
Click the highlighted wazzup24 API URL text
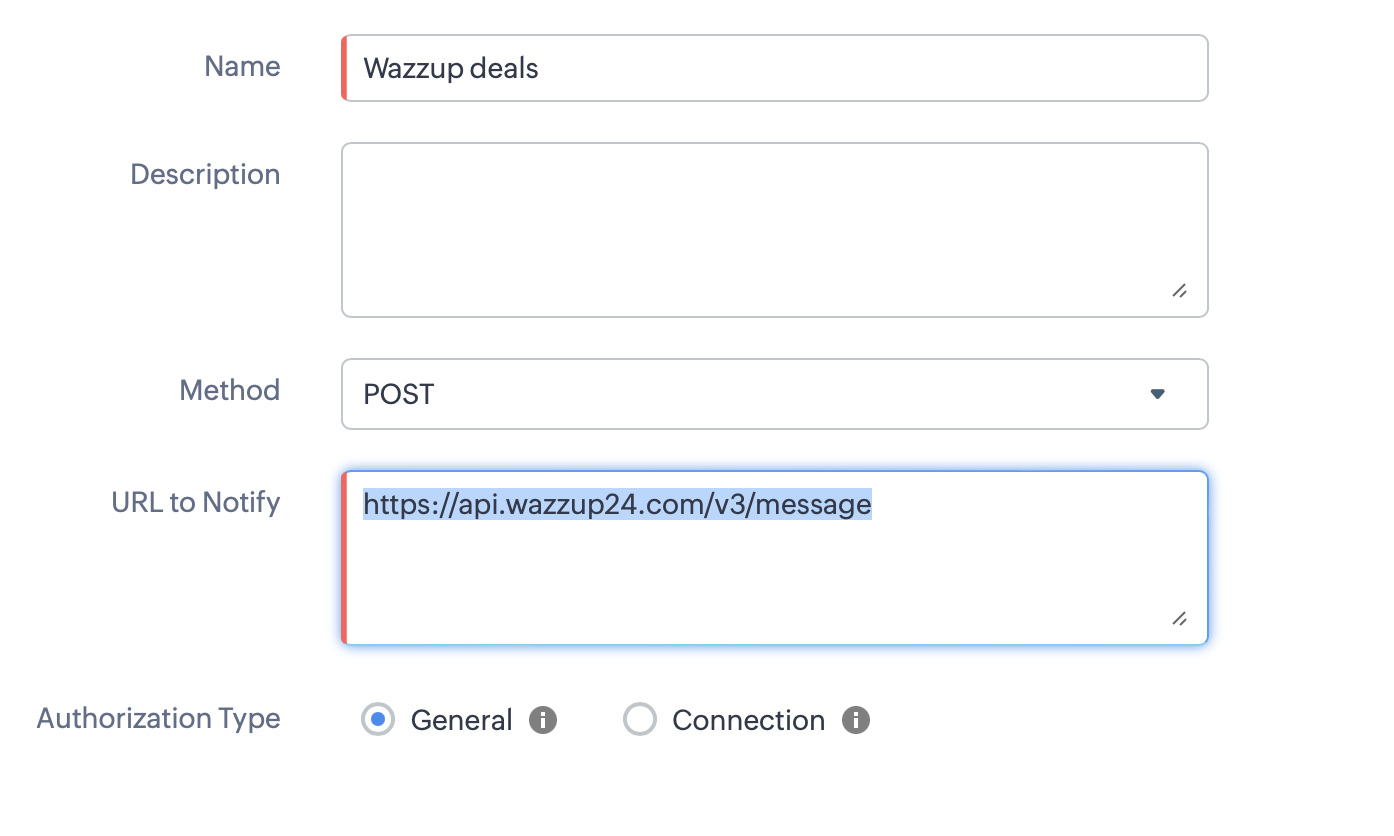pyautogui.click(x=617, y=504)
